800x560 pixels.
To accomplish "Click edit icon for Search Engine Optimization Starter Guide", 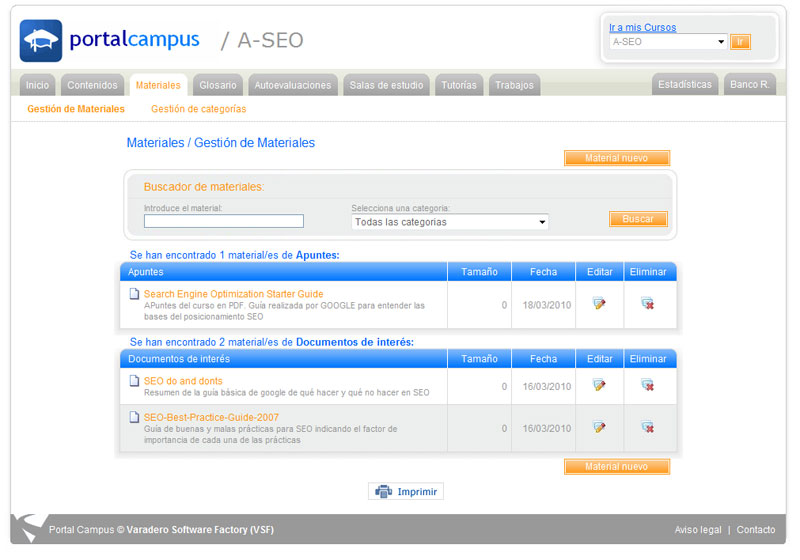I will click(x=599, y=304).
